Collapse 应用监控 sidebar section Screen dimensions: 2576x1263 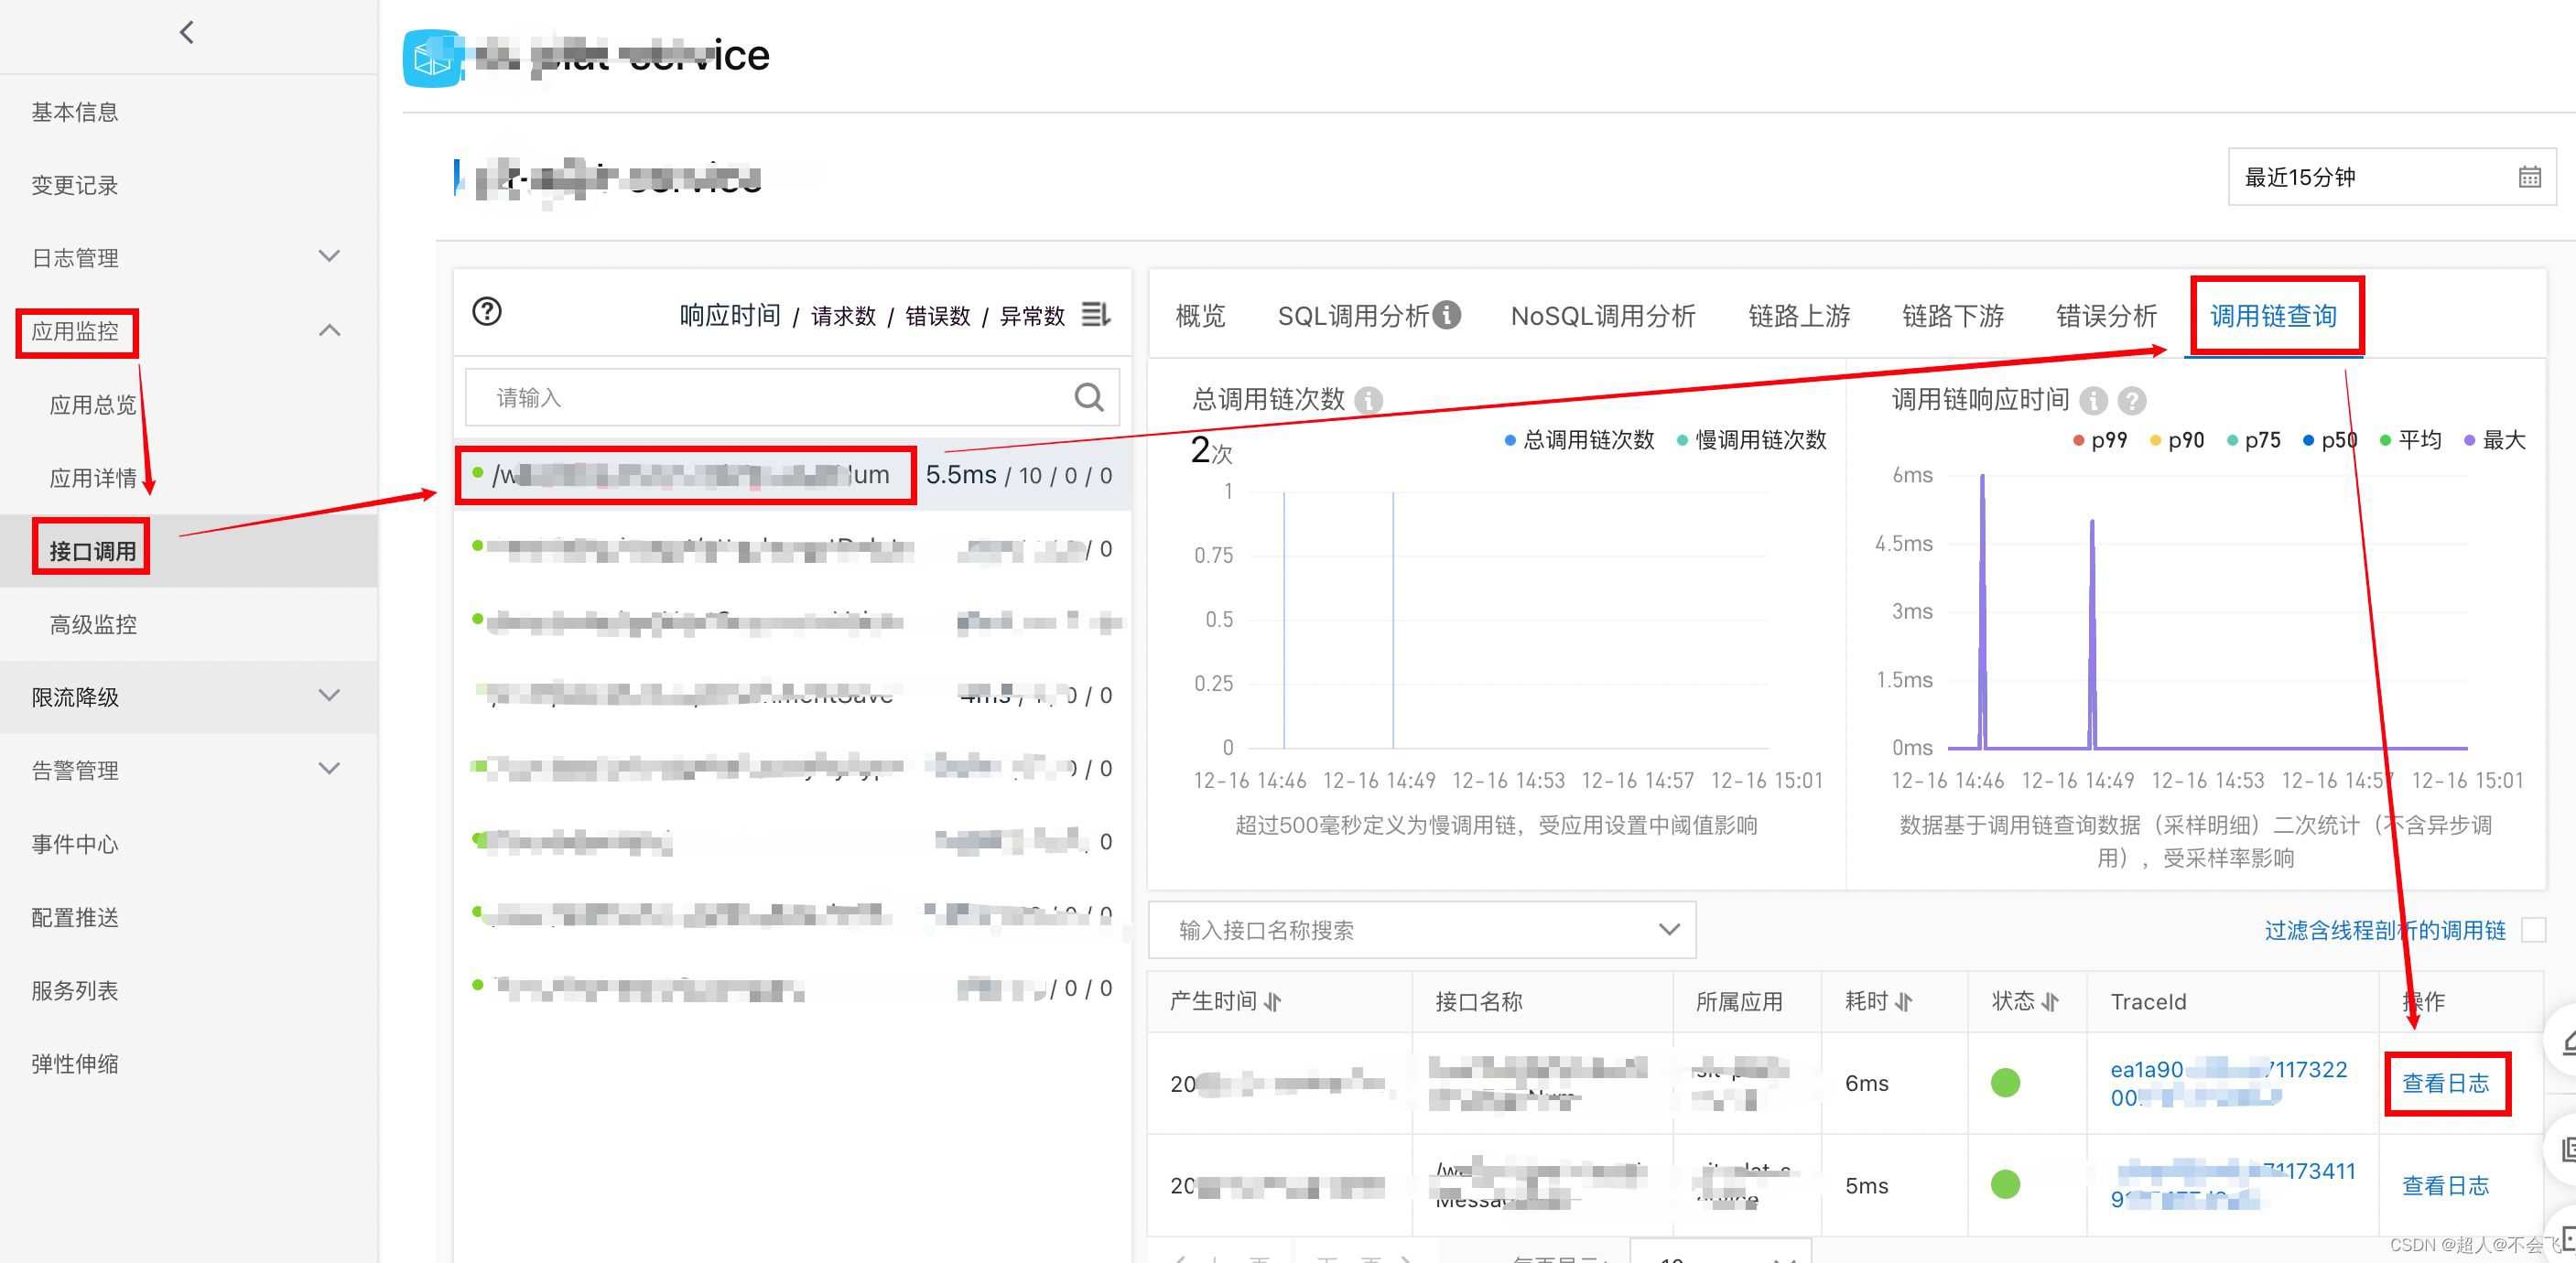tap(329, 330)
